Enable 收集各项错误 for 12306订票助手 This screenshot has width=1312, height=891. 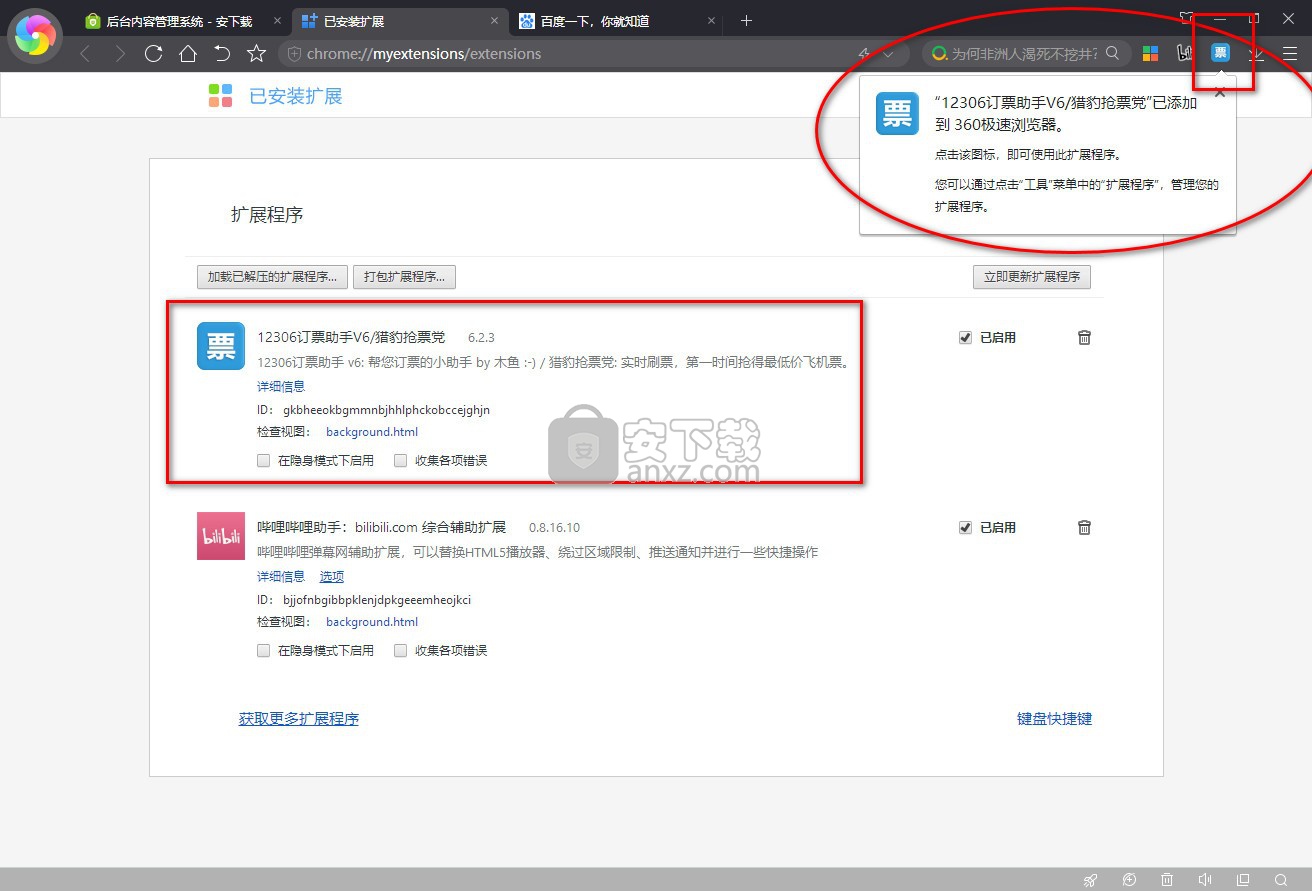point(400,461)
